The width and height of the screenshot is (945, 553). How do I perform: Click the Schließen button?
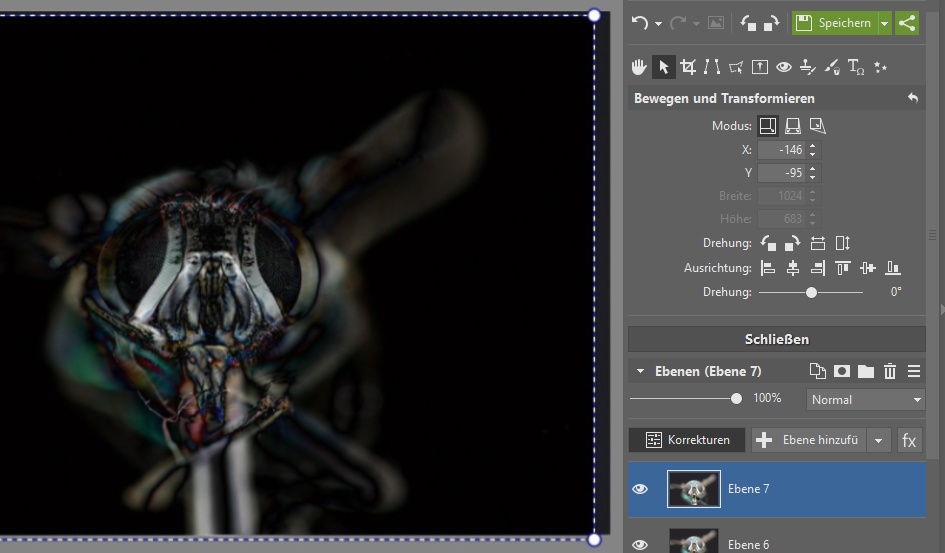tap(777, 339)
